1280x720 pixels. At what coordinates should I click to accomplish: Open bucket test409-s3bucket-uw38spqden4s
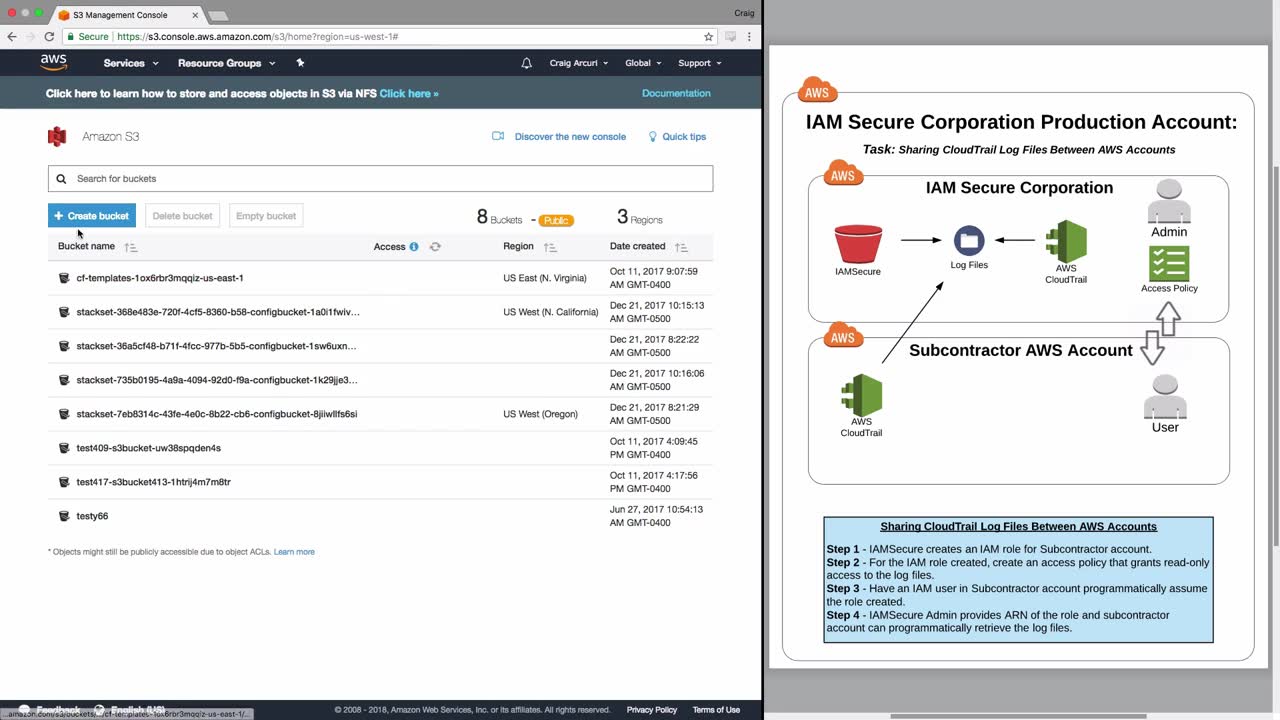coord(149,448)
